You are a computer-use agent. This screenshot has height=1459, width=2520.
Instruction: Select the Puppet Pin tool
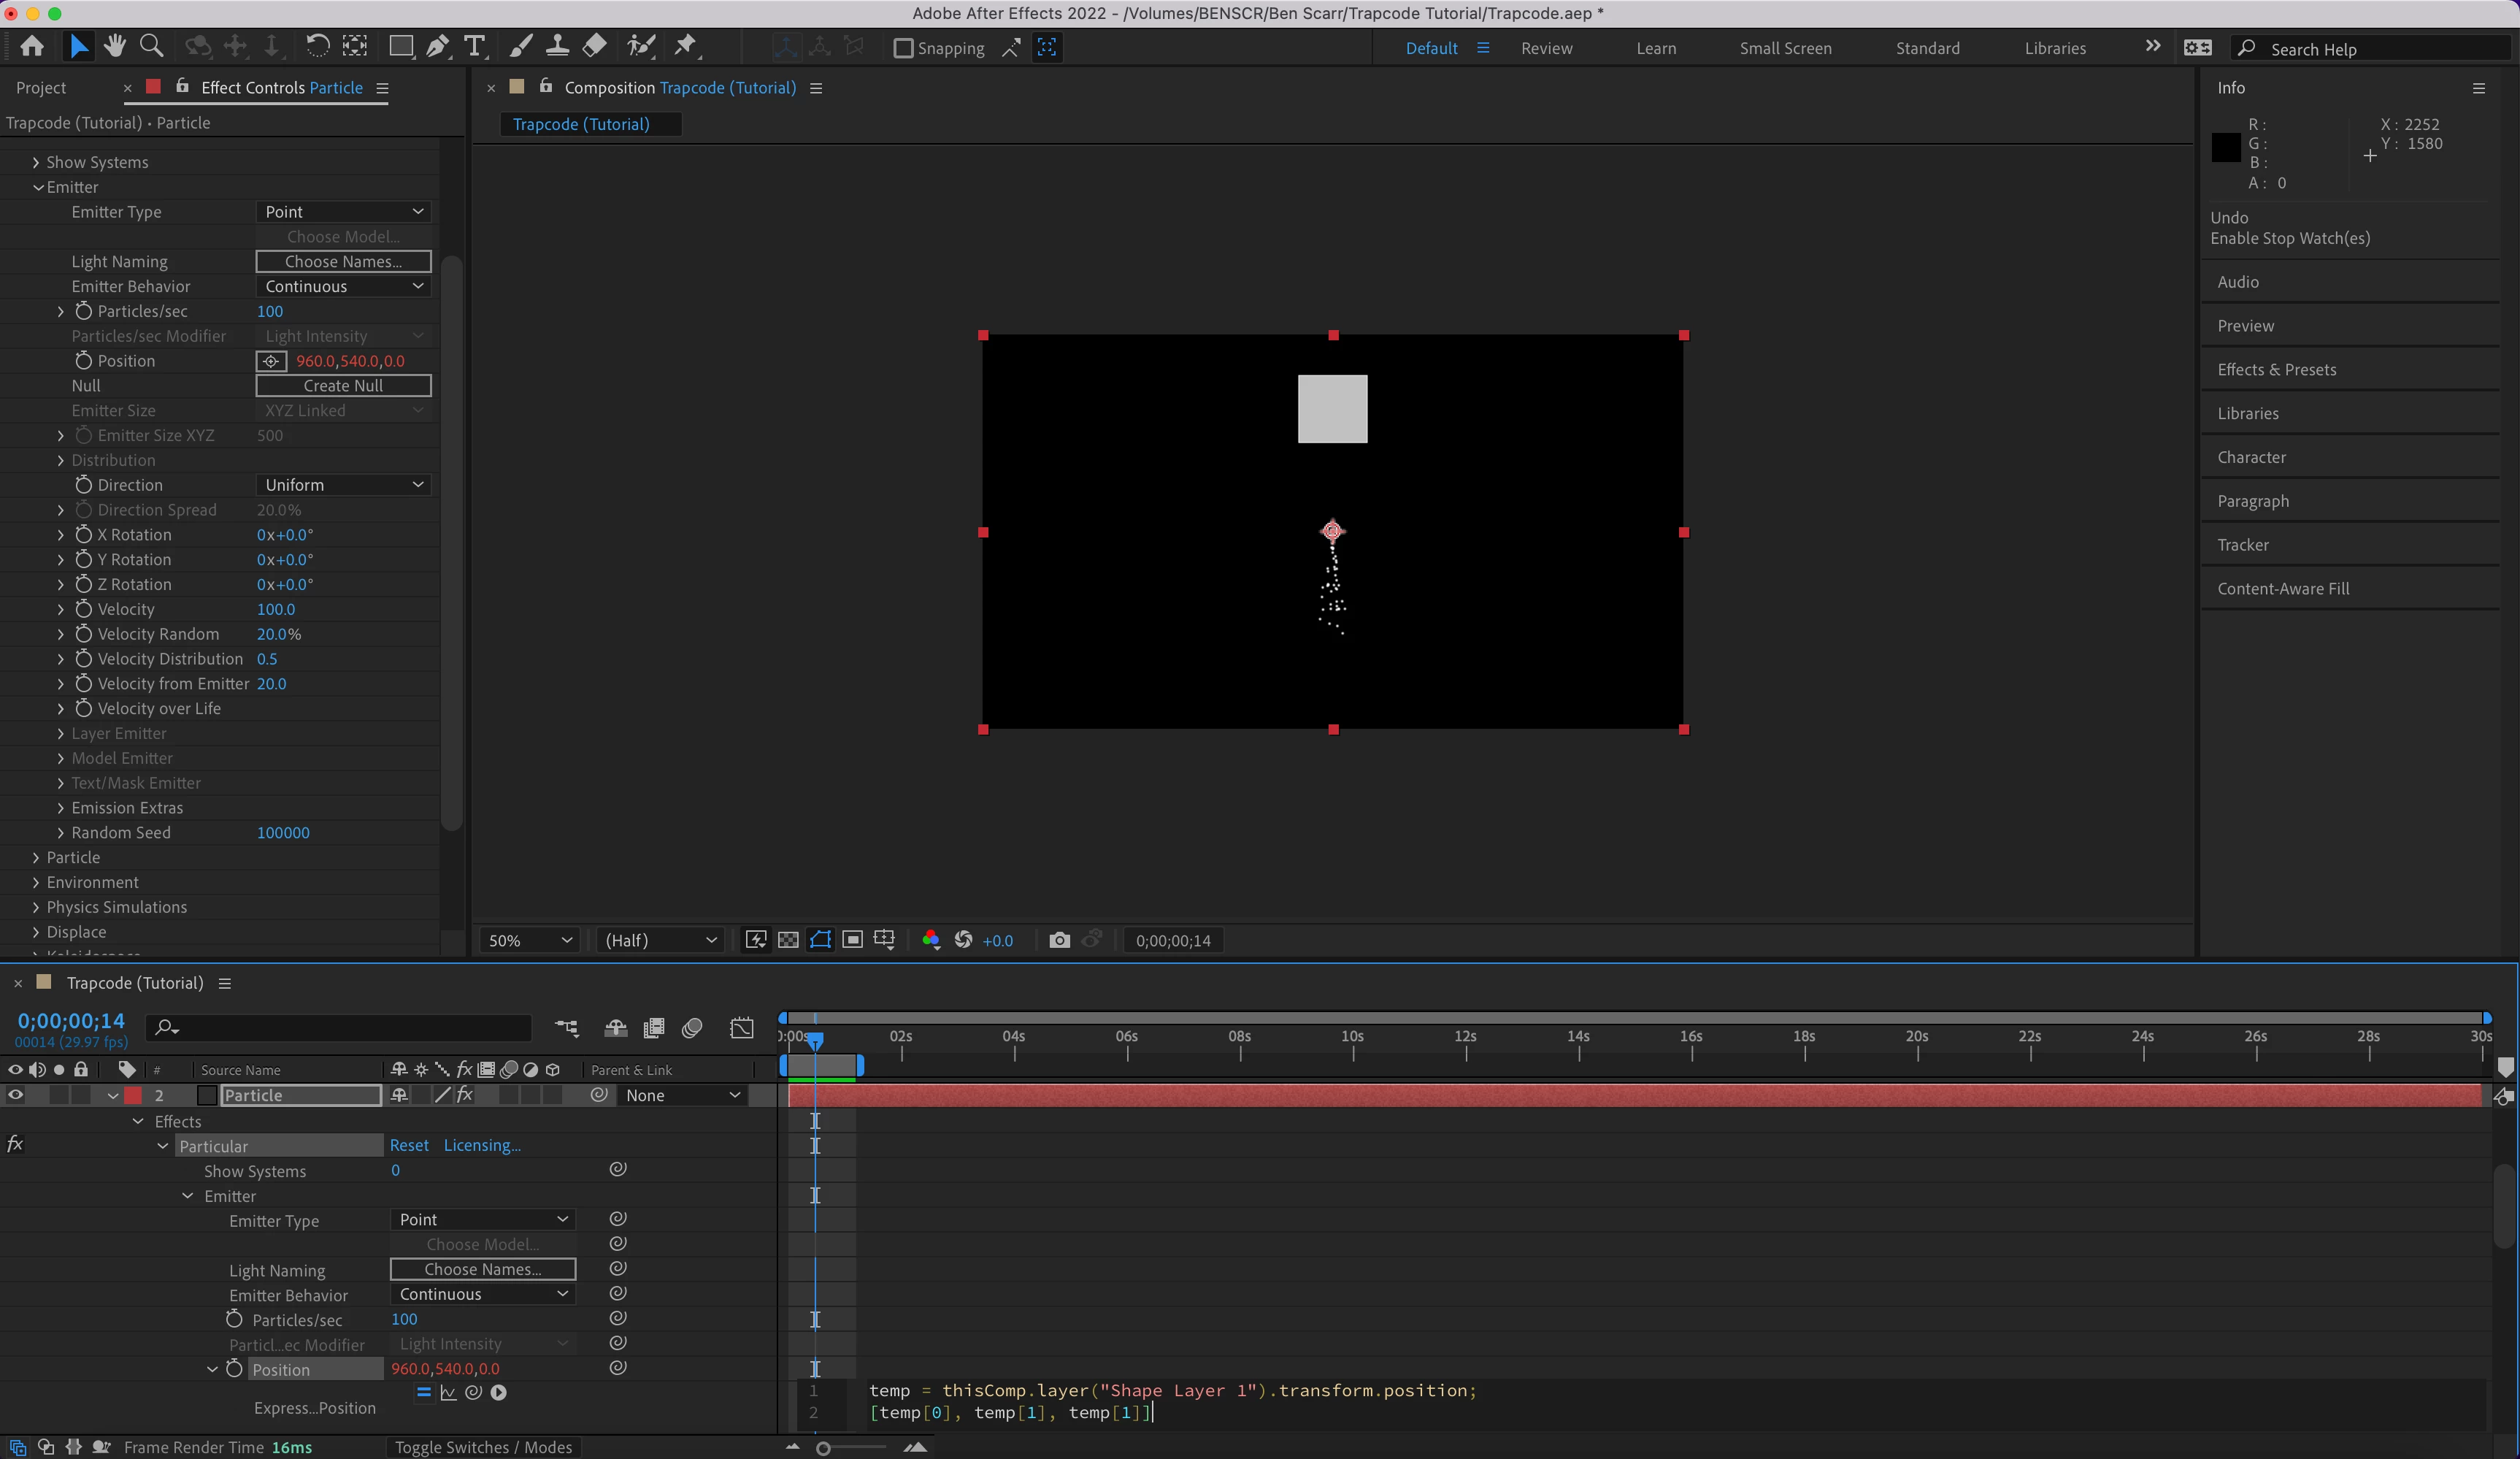point(685,46)
